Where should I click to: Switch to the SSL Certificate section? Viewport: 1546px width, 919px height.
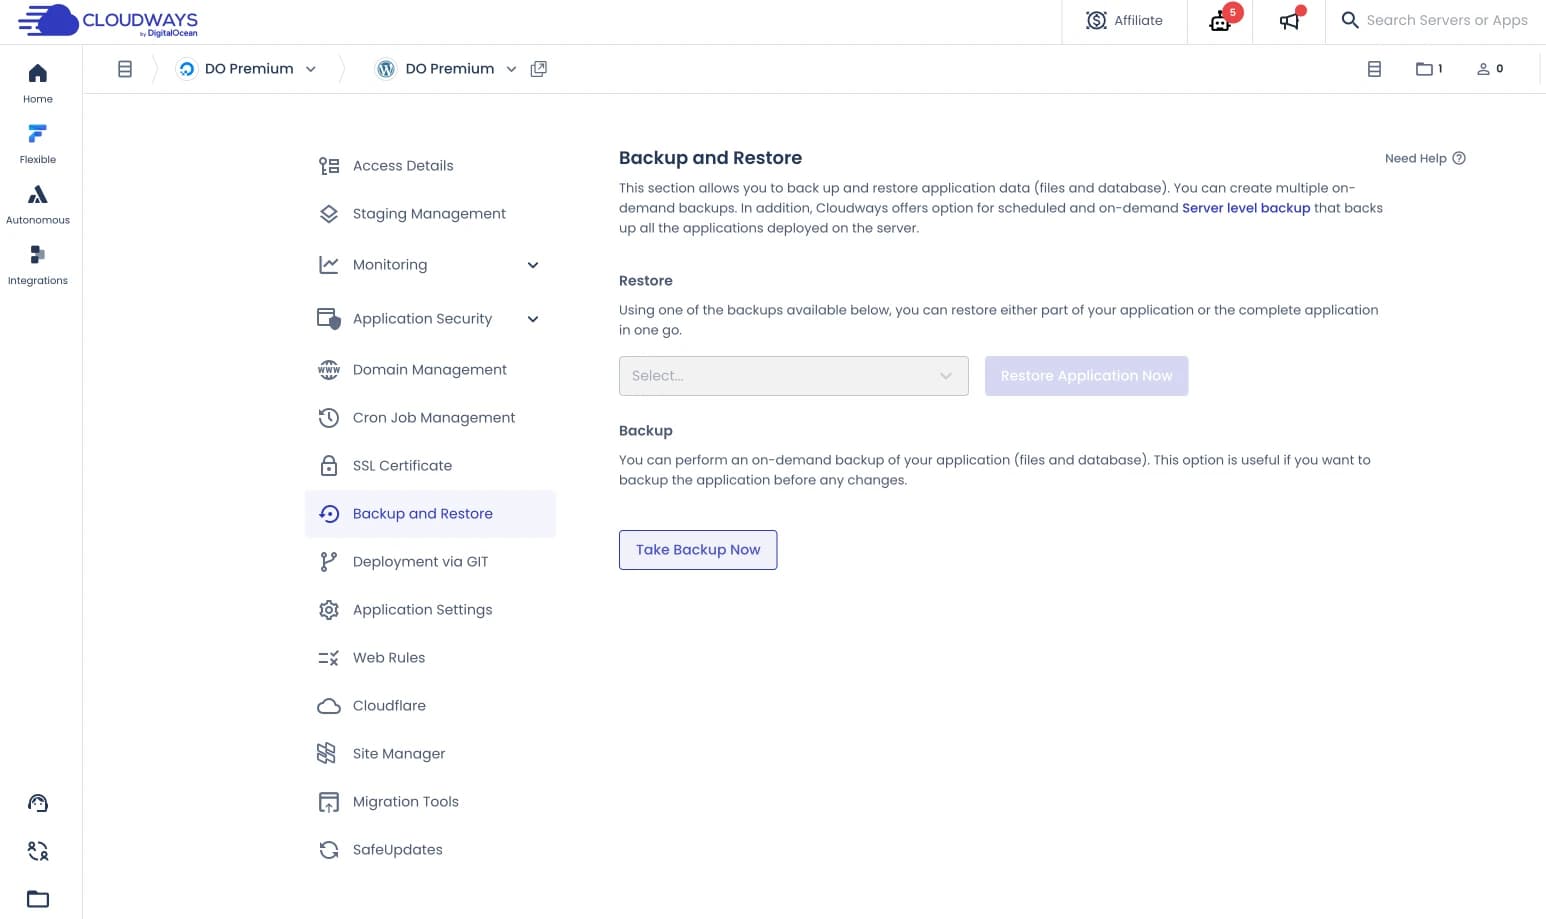(x=402, y=465)
